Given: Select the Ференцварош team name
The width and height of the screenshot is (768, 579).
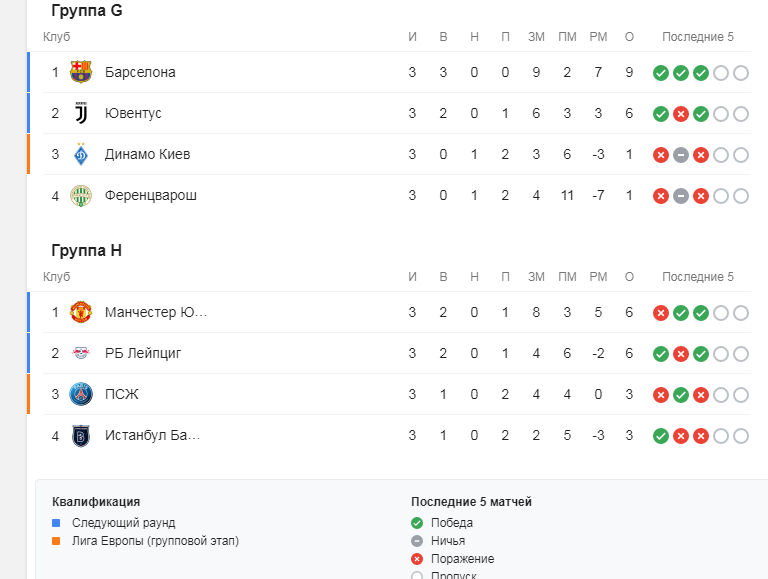Looking at the screenshot, I should [x=151, y=195].
